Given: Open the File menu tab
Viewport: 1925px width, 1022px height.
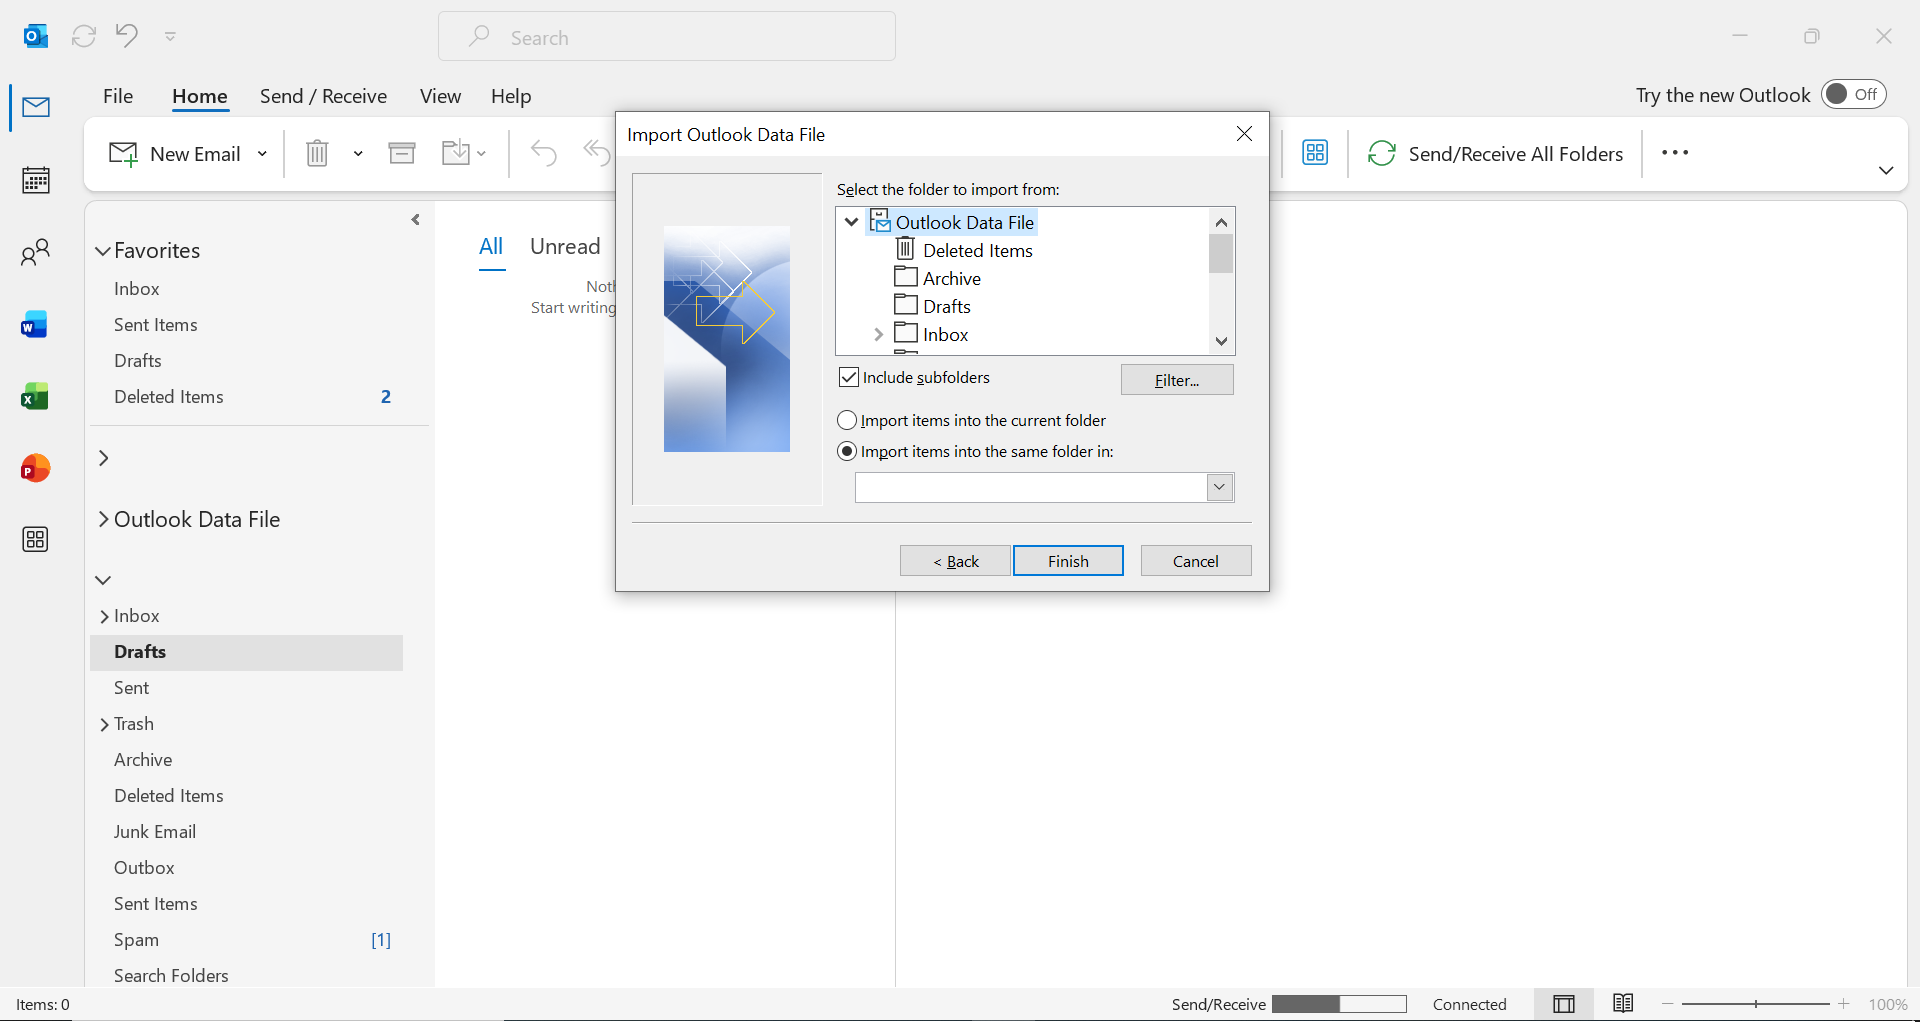Looking at the screenshot, I should 118,96.
